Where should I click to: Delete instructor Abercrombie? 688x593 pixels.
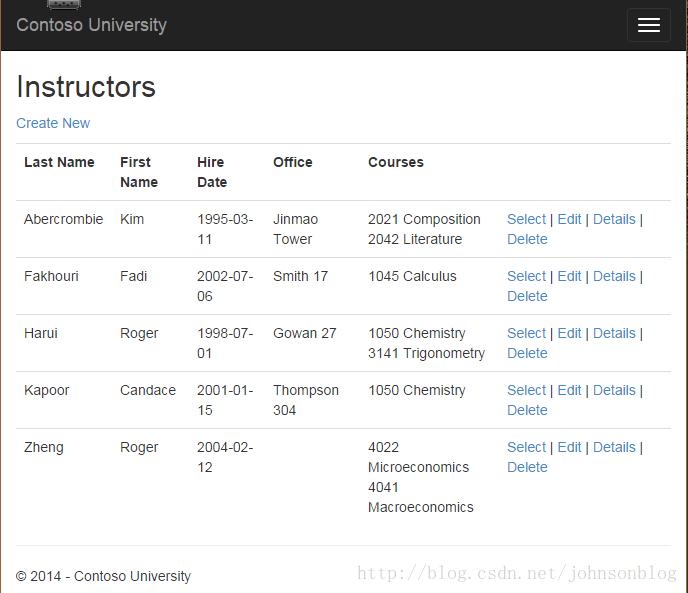pos(527,239)
